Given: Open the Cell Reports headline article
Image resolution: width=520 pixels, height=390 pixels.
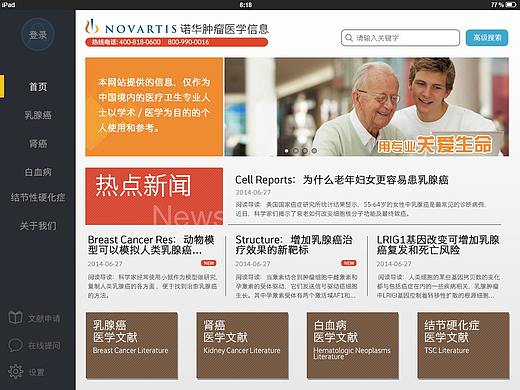Looking at the screenshot, I should pyautogui.click(x=342, y=180).
